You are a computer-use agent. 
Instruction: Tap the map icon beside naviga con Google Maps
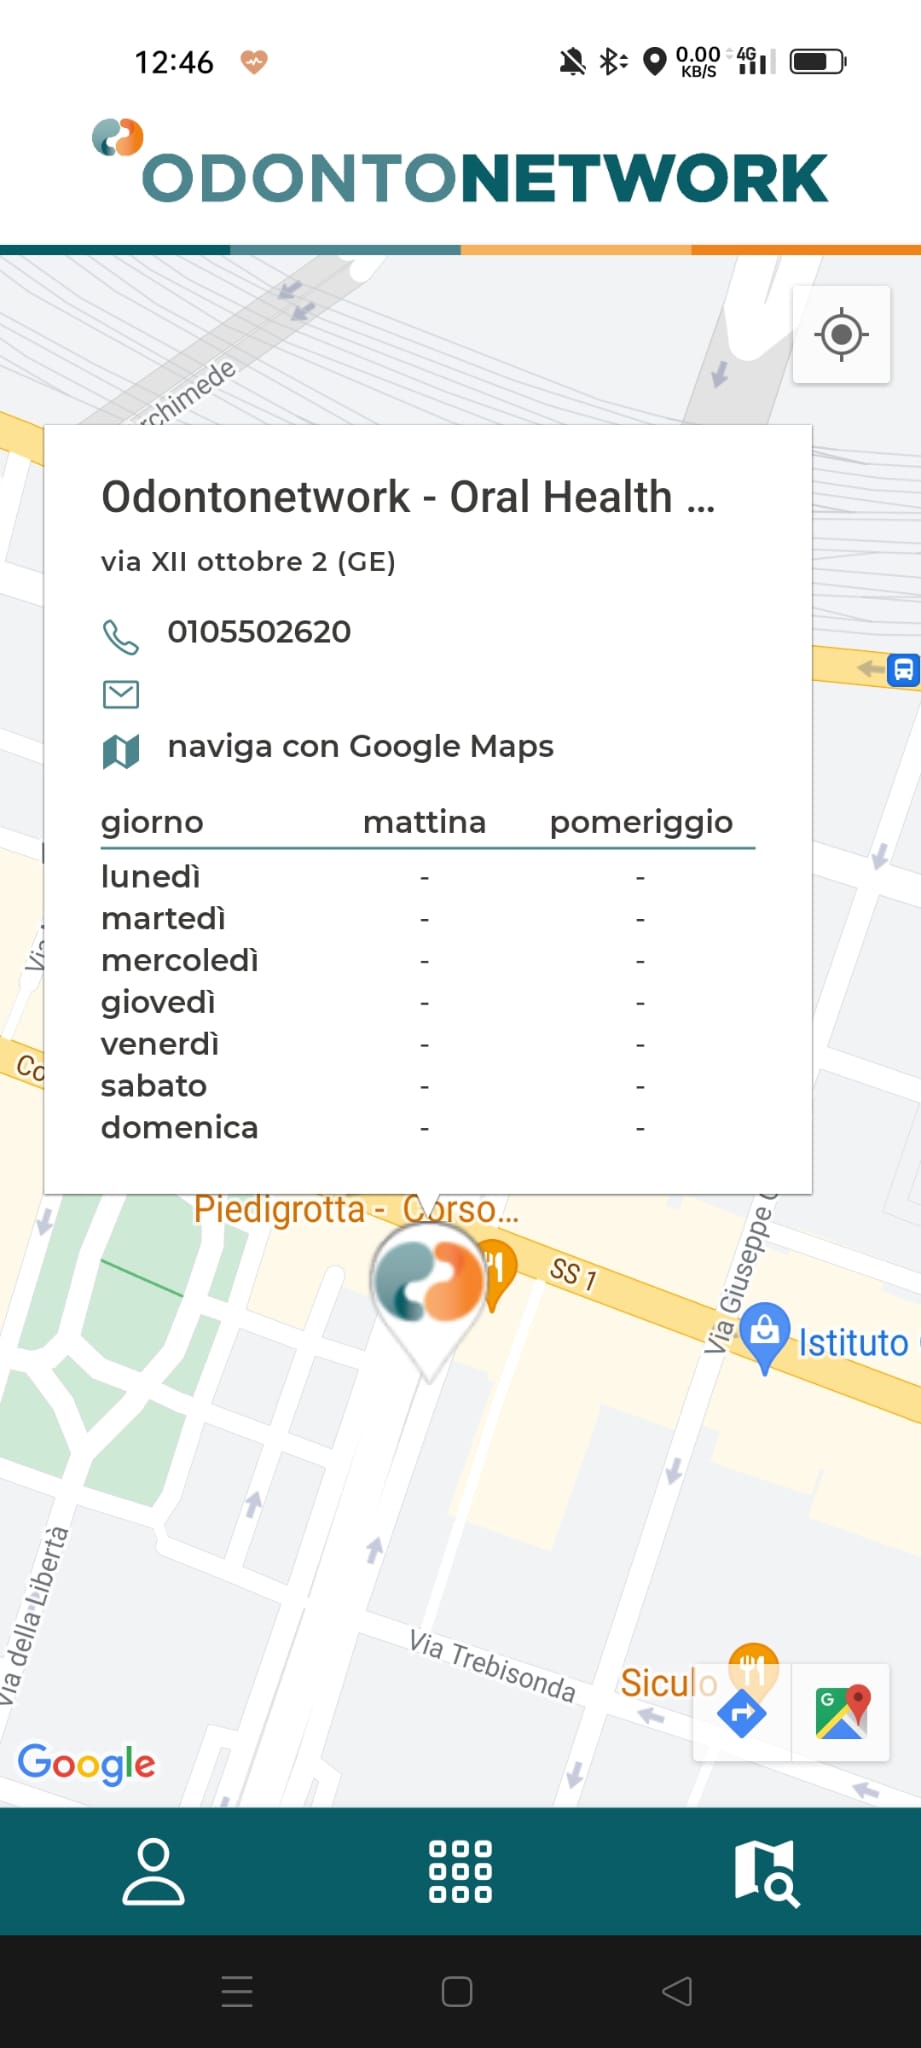(121, 751)
